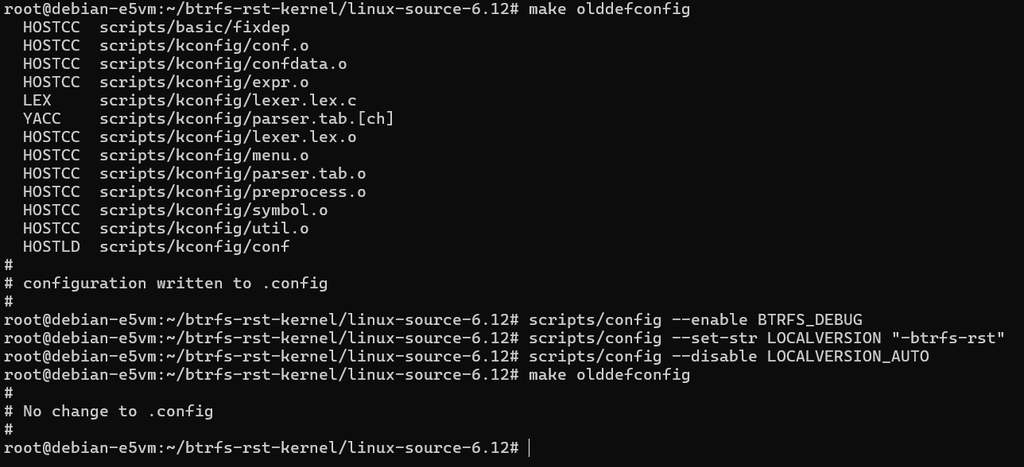The image size is (1024, 467).
Task: Click the 'scripts/kconfig/menu.o' line
Action: [x=166, y=155]
